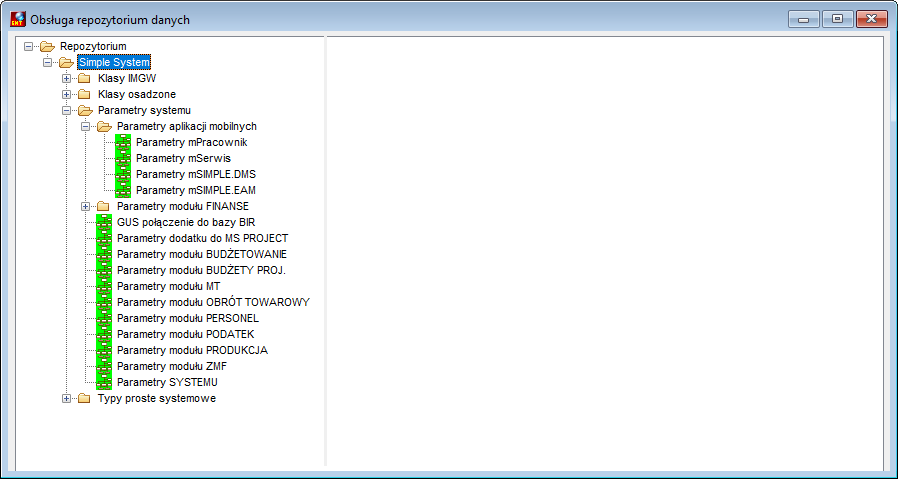Click the Parametry mSIMPLE.DMS green icon
The height and width of the screenshot is (479, 898).
[x=123, y=174]
